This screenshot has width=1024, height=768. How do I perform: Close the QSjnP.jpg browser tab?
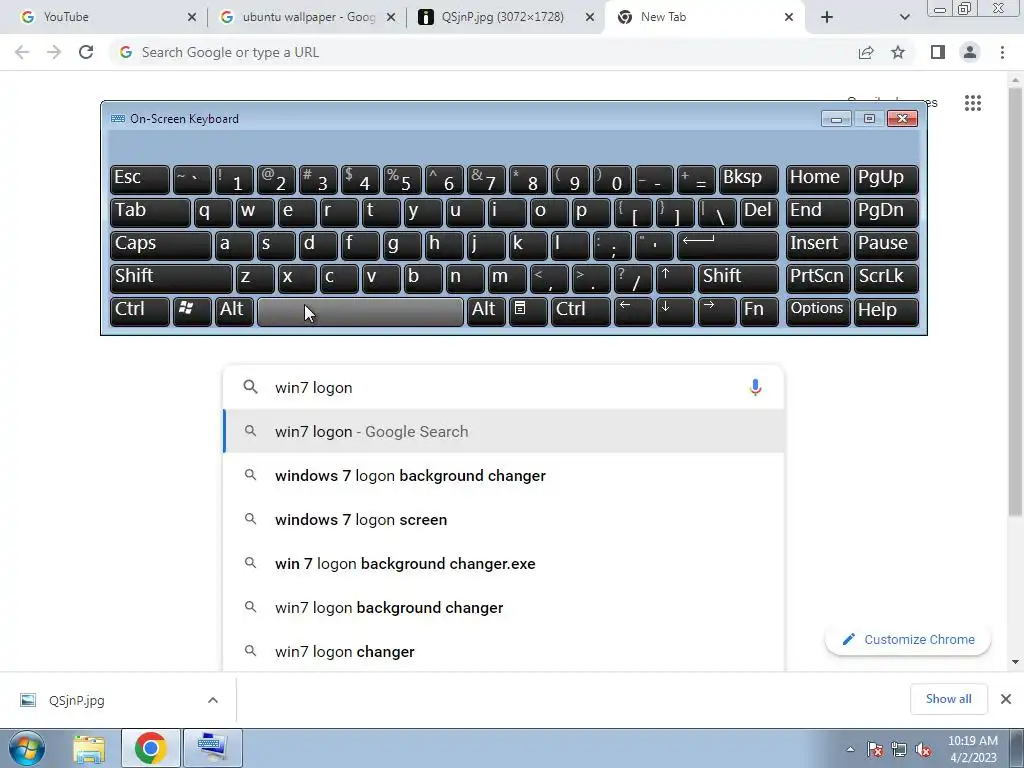point(590,17)
